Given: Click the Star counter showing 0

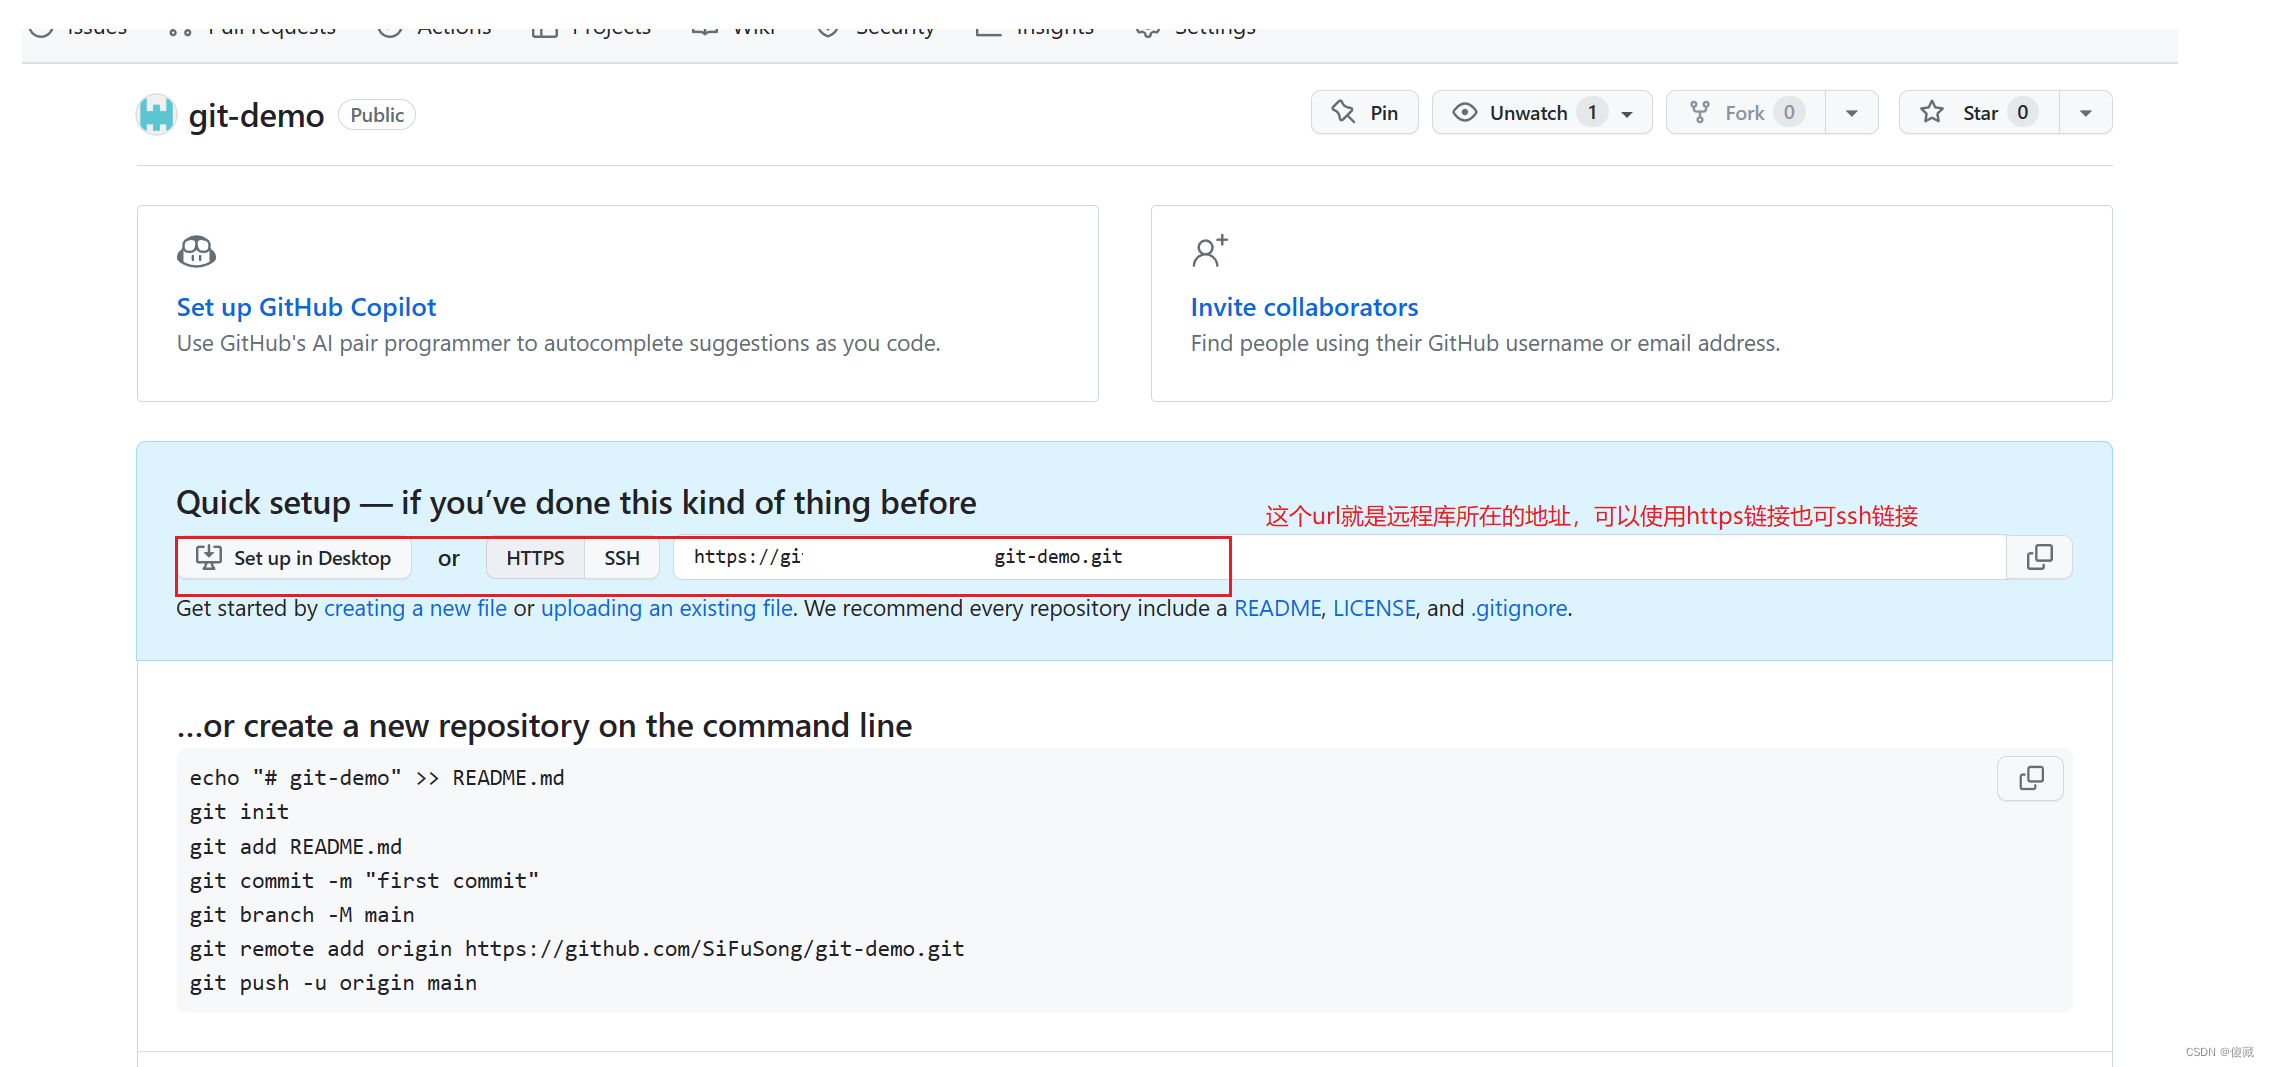Looking at the screenshot, I should (2022, 112).
